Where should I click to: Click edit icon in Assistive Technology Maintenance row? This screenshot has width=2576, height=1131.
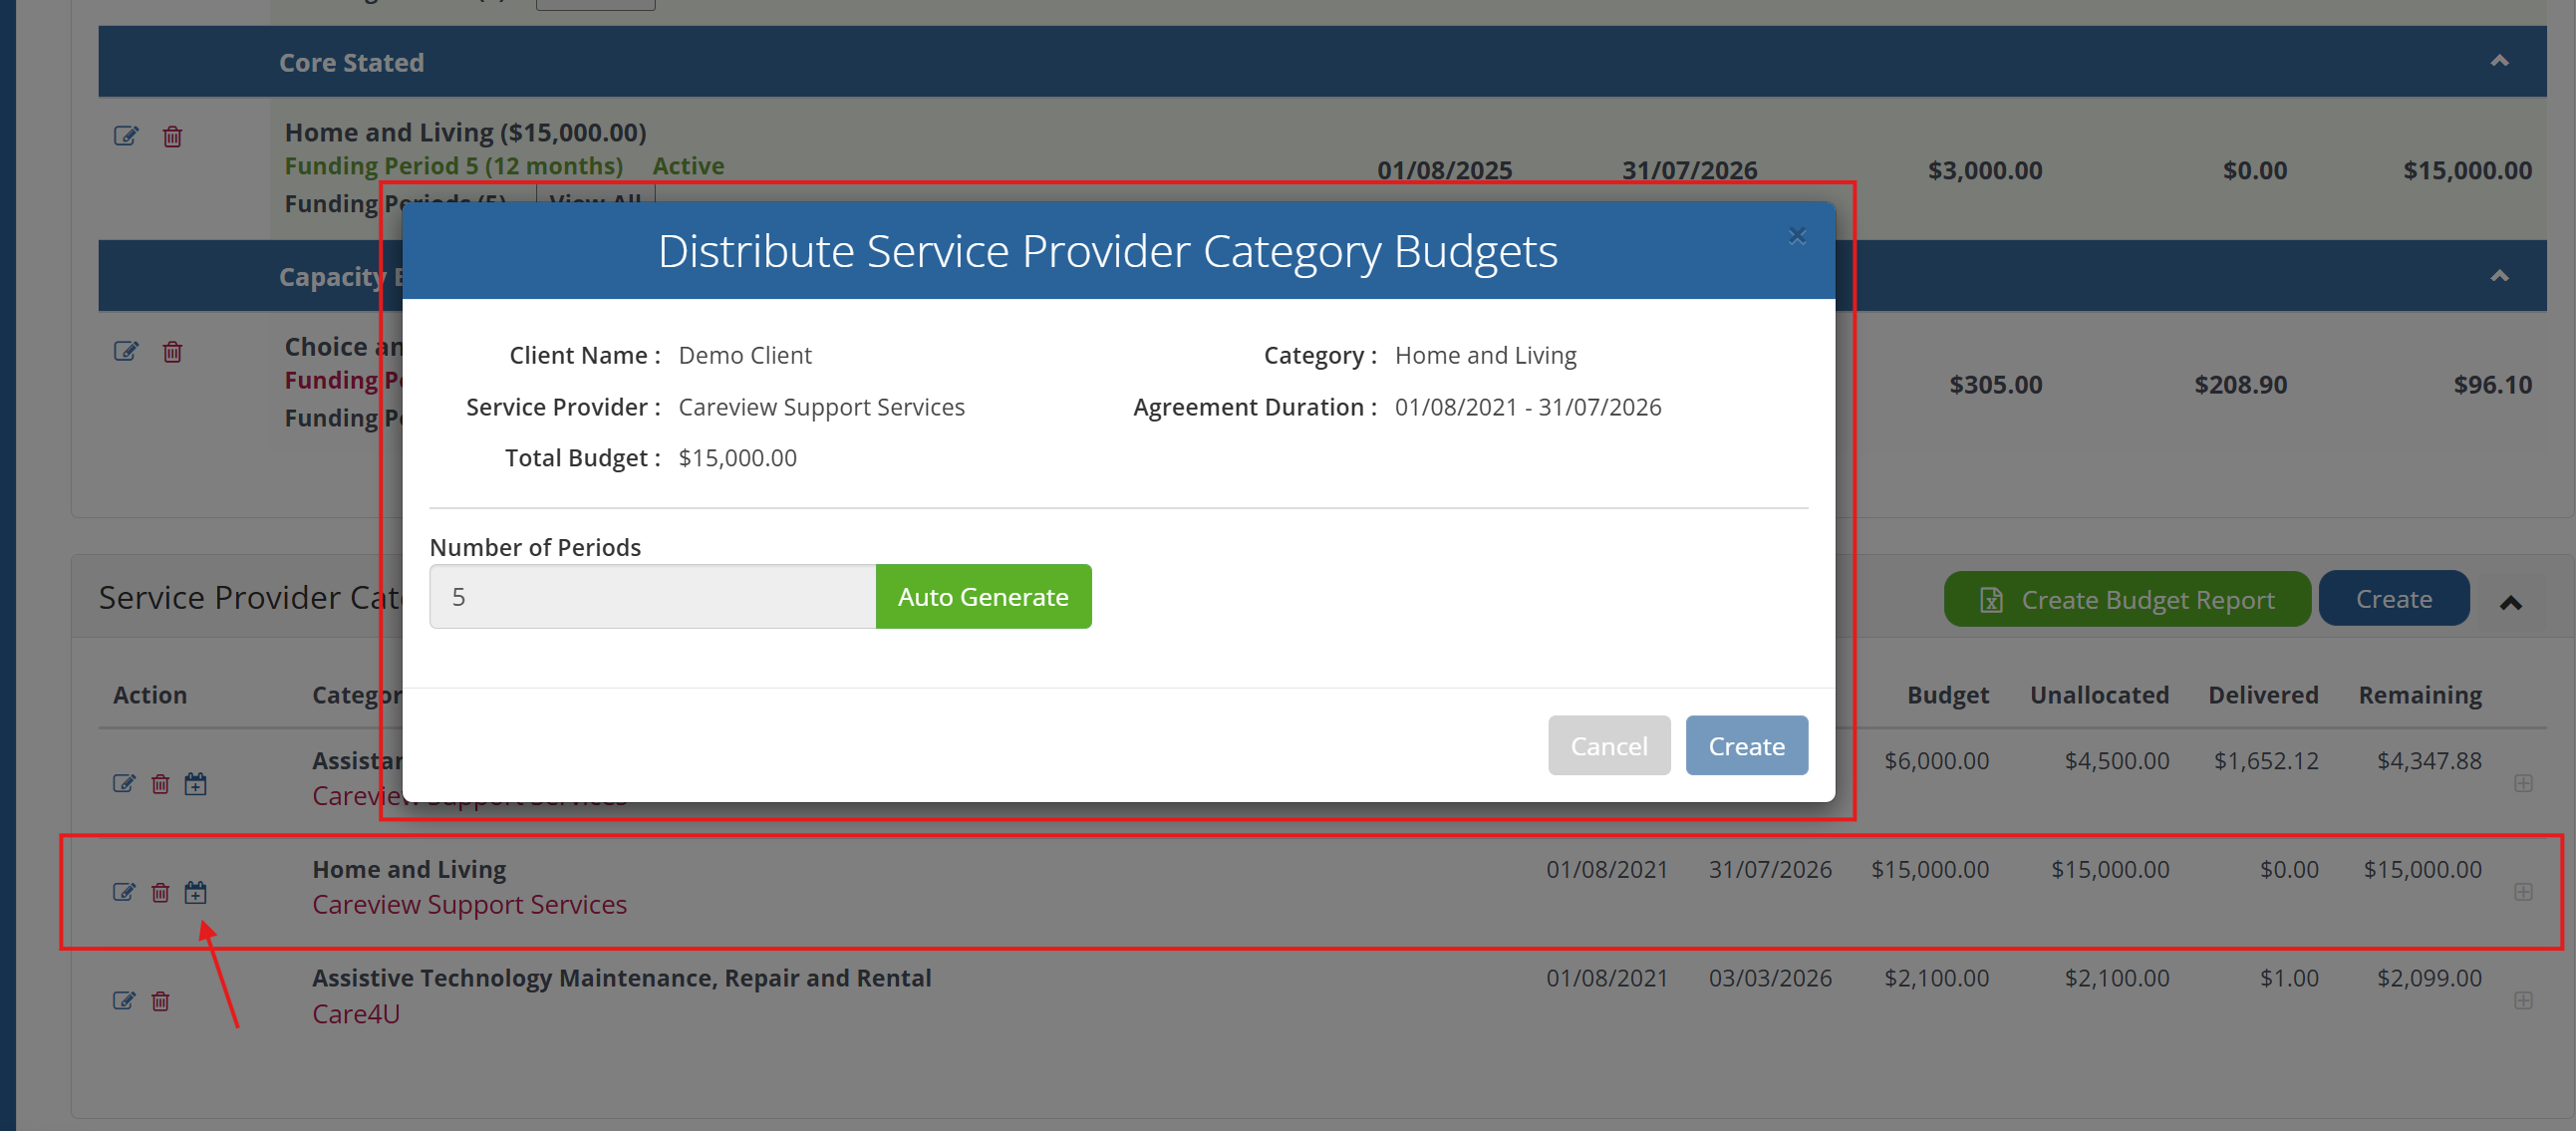click(x=124, y=1000)
